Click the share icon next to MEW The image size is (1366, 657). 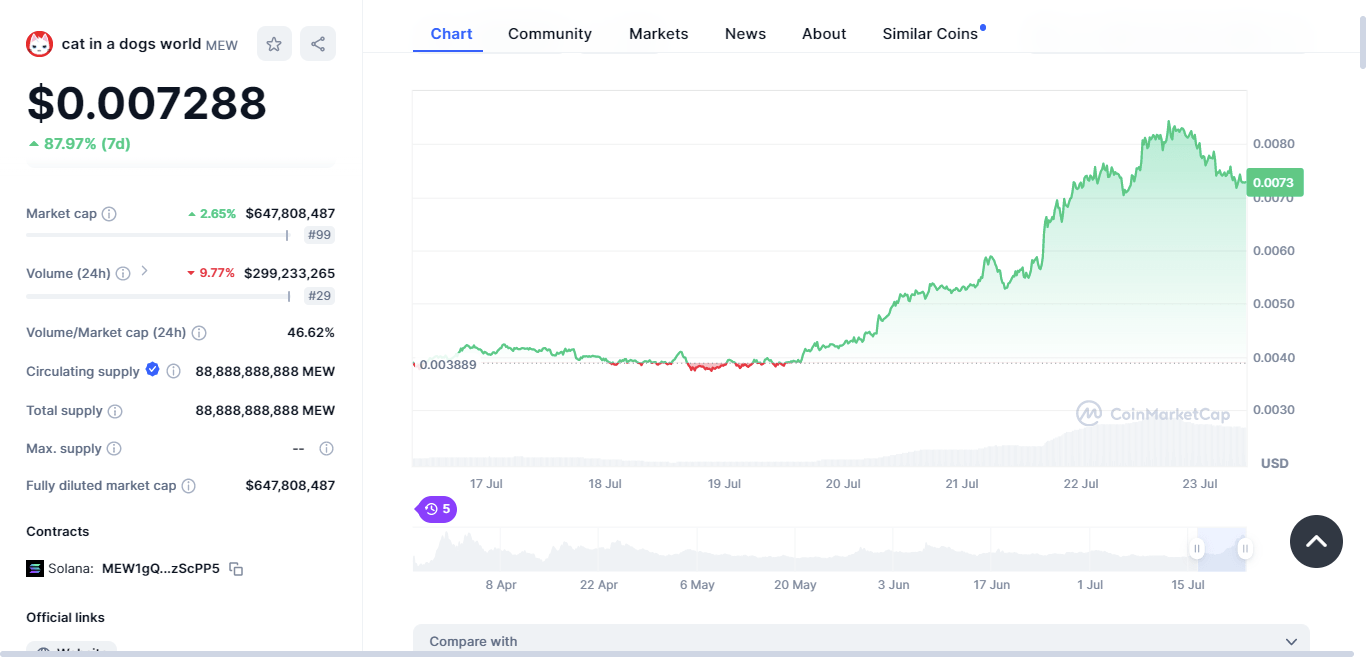tap(318, 44)
